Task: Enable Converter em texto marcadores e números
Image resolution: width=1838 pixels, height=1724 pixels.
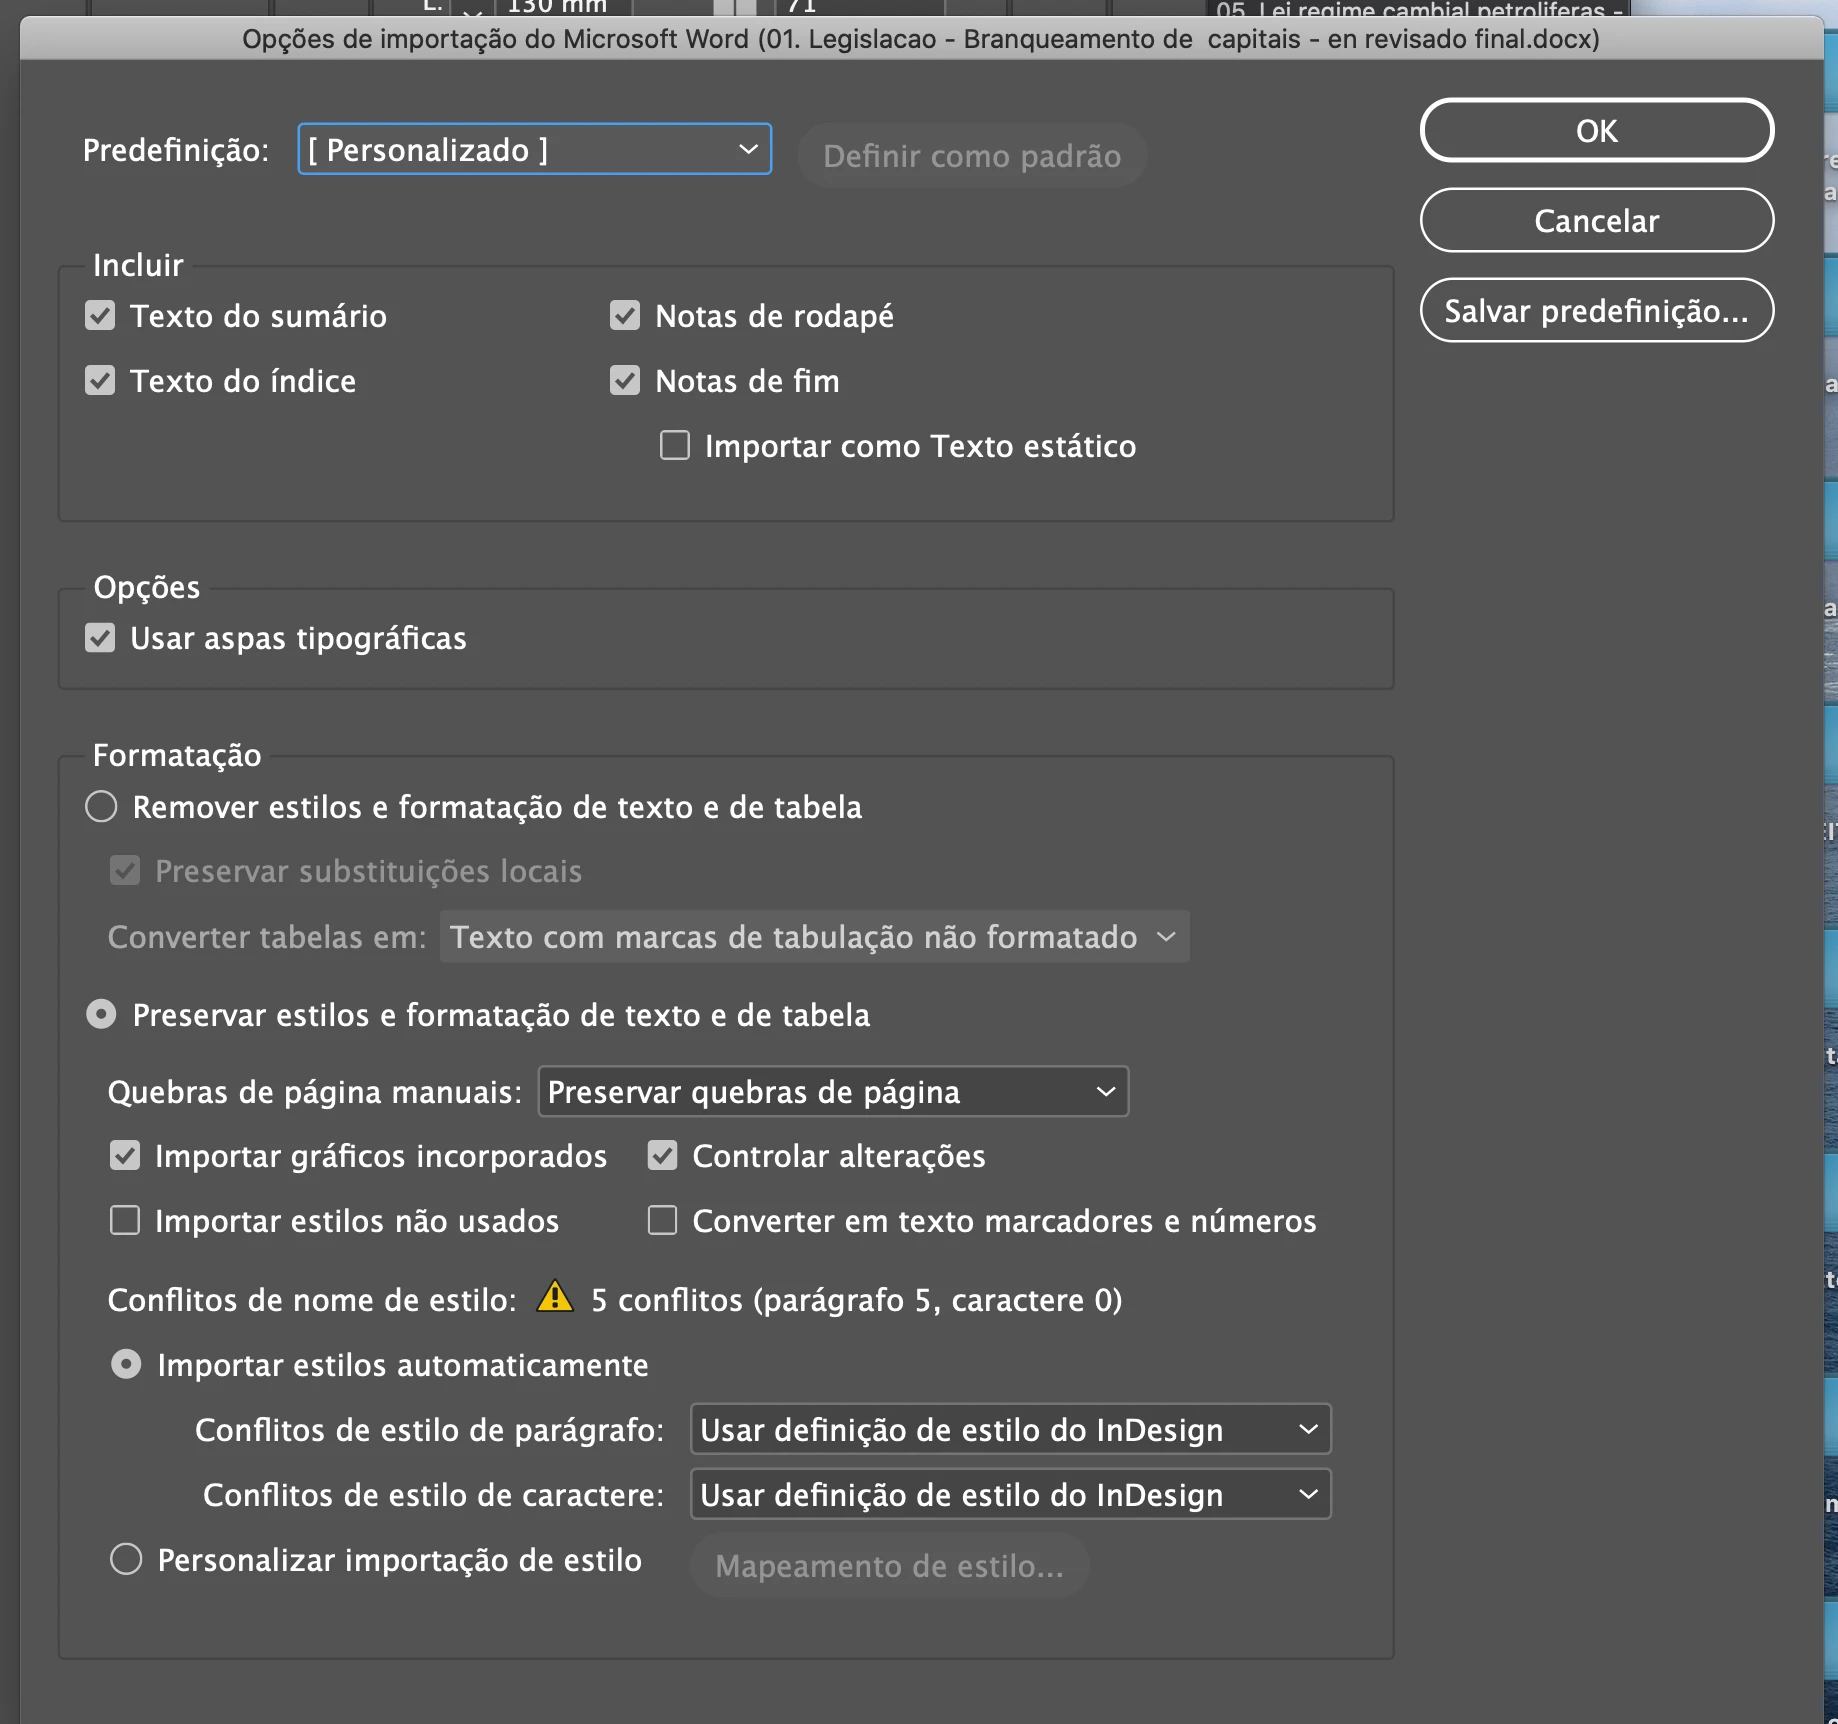Action: pos(662,1221)
